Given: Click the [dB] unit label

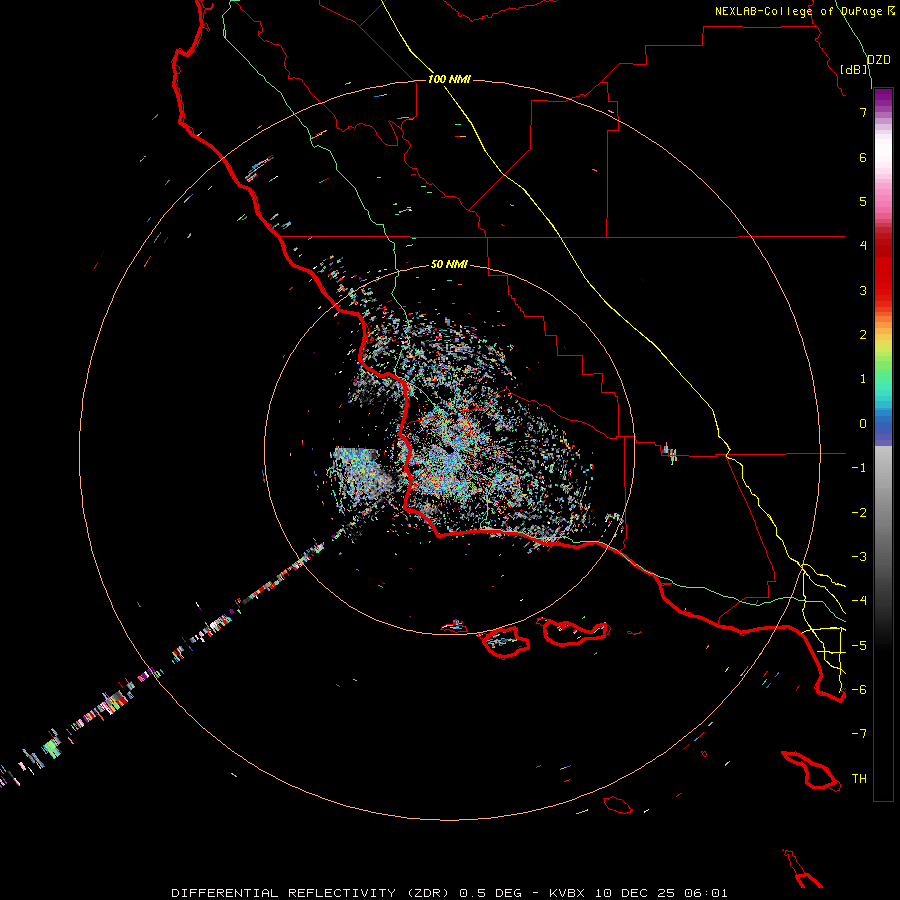Looking at the screenshot, I should point(854,69).
